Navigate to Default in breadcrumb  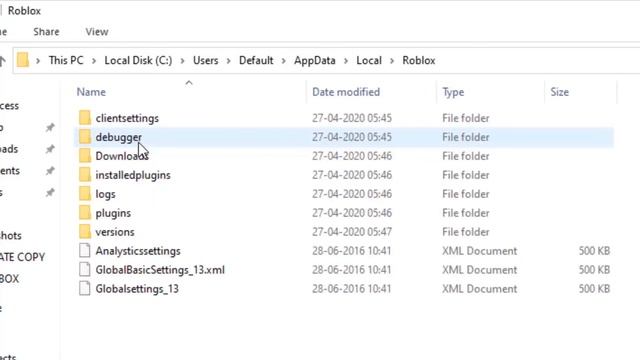pos(256,60)
